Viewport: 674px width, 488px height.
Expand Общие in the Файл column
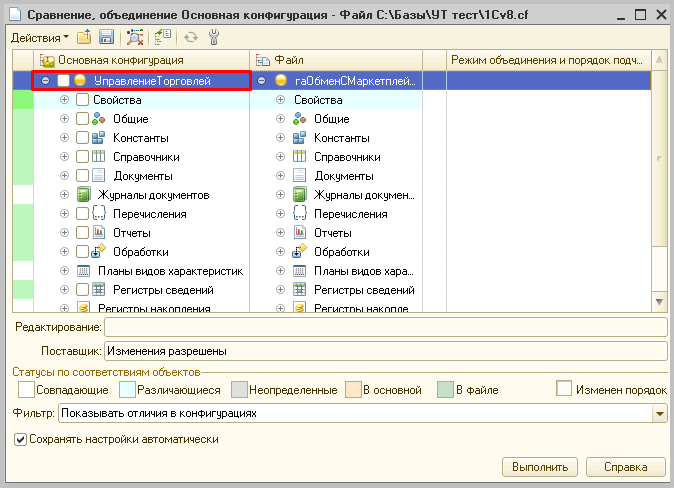pos(280,119)
